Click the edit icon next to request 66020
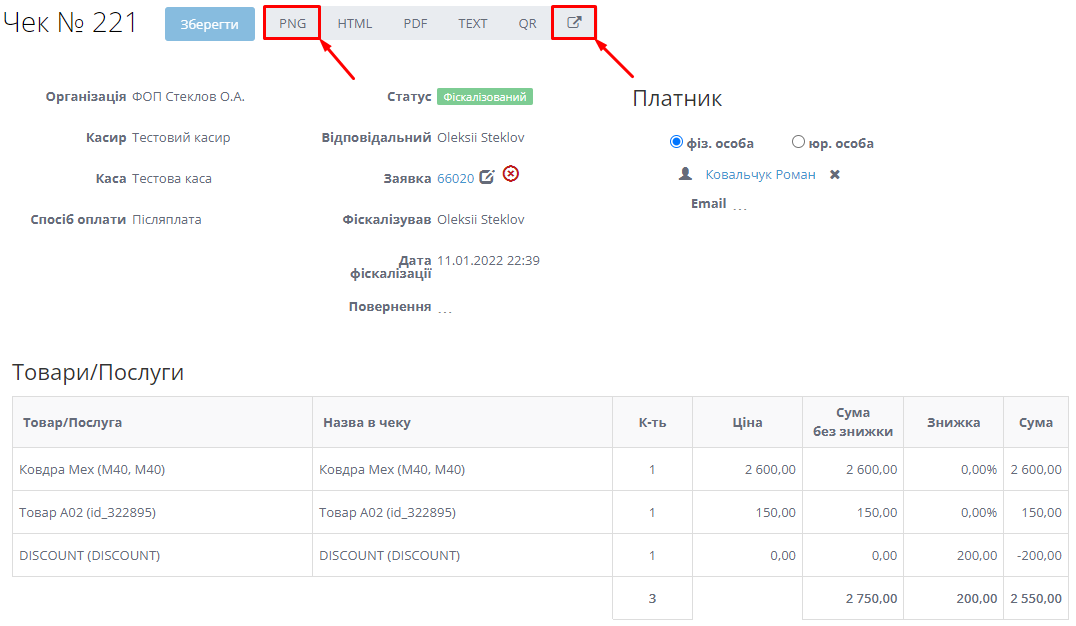The image size is (1076, 626). coord(487,177)
